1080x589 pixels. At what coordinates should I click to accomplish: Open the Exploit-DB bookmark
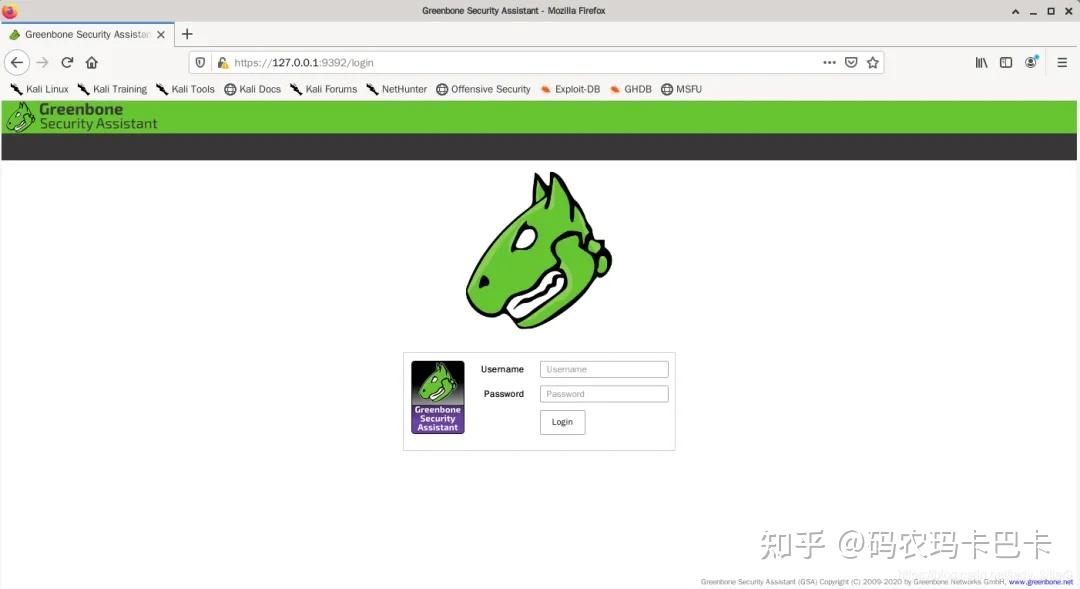coord(570,89)
